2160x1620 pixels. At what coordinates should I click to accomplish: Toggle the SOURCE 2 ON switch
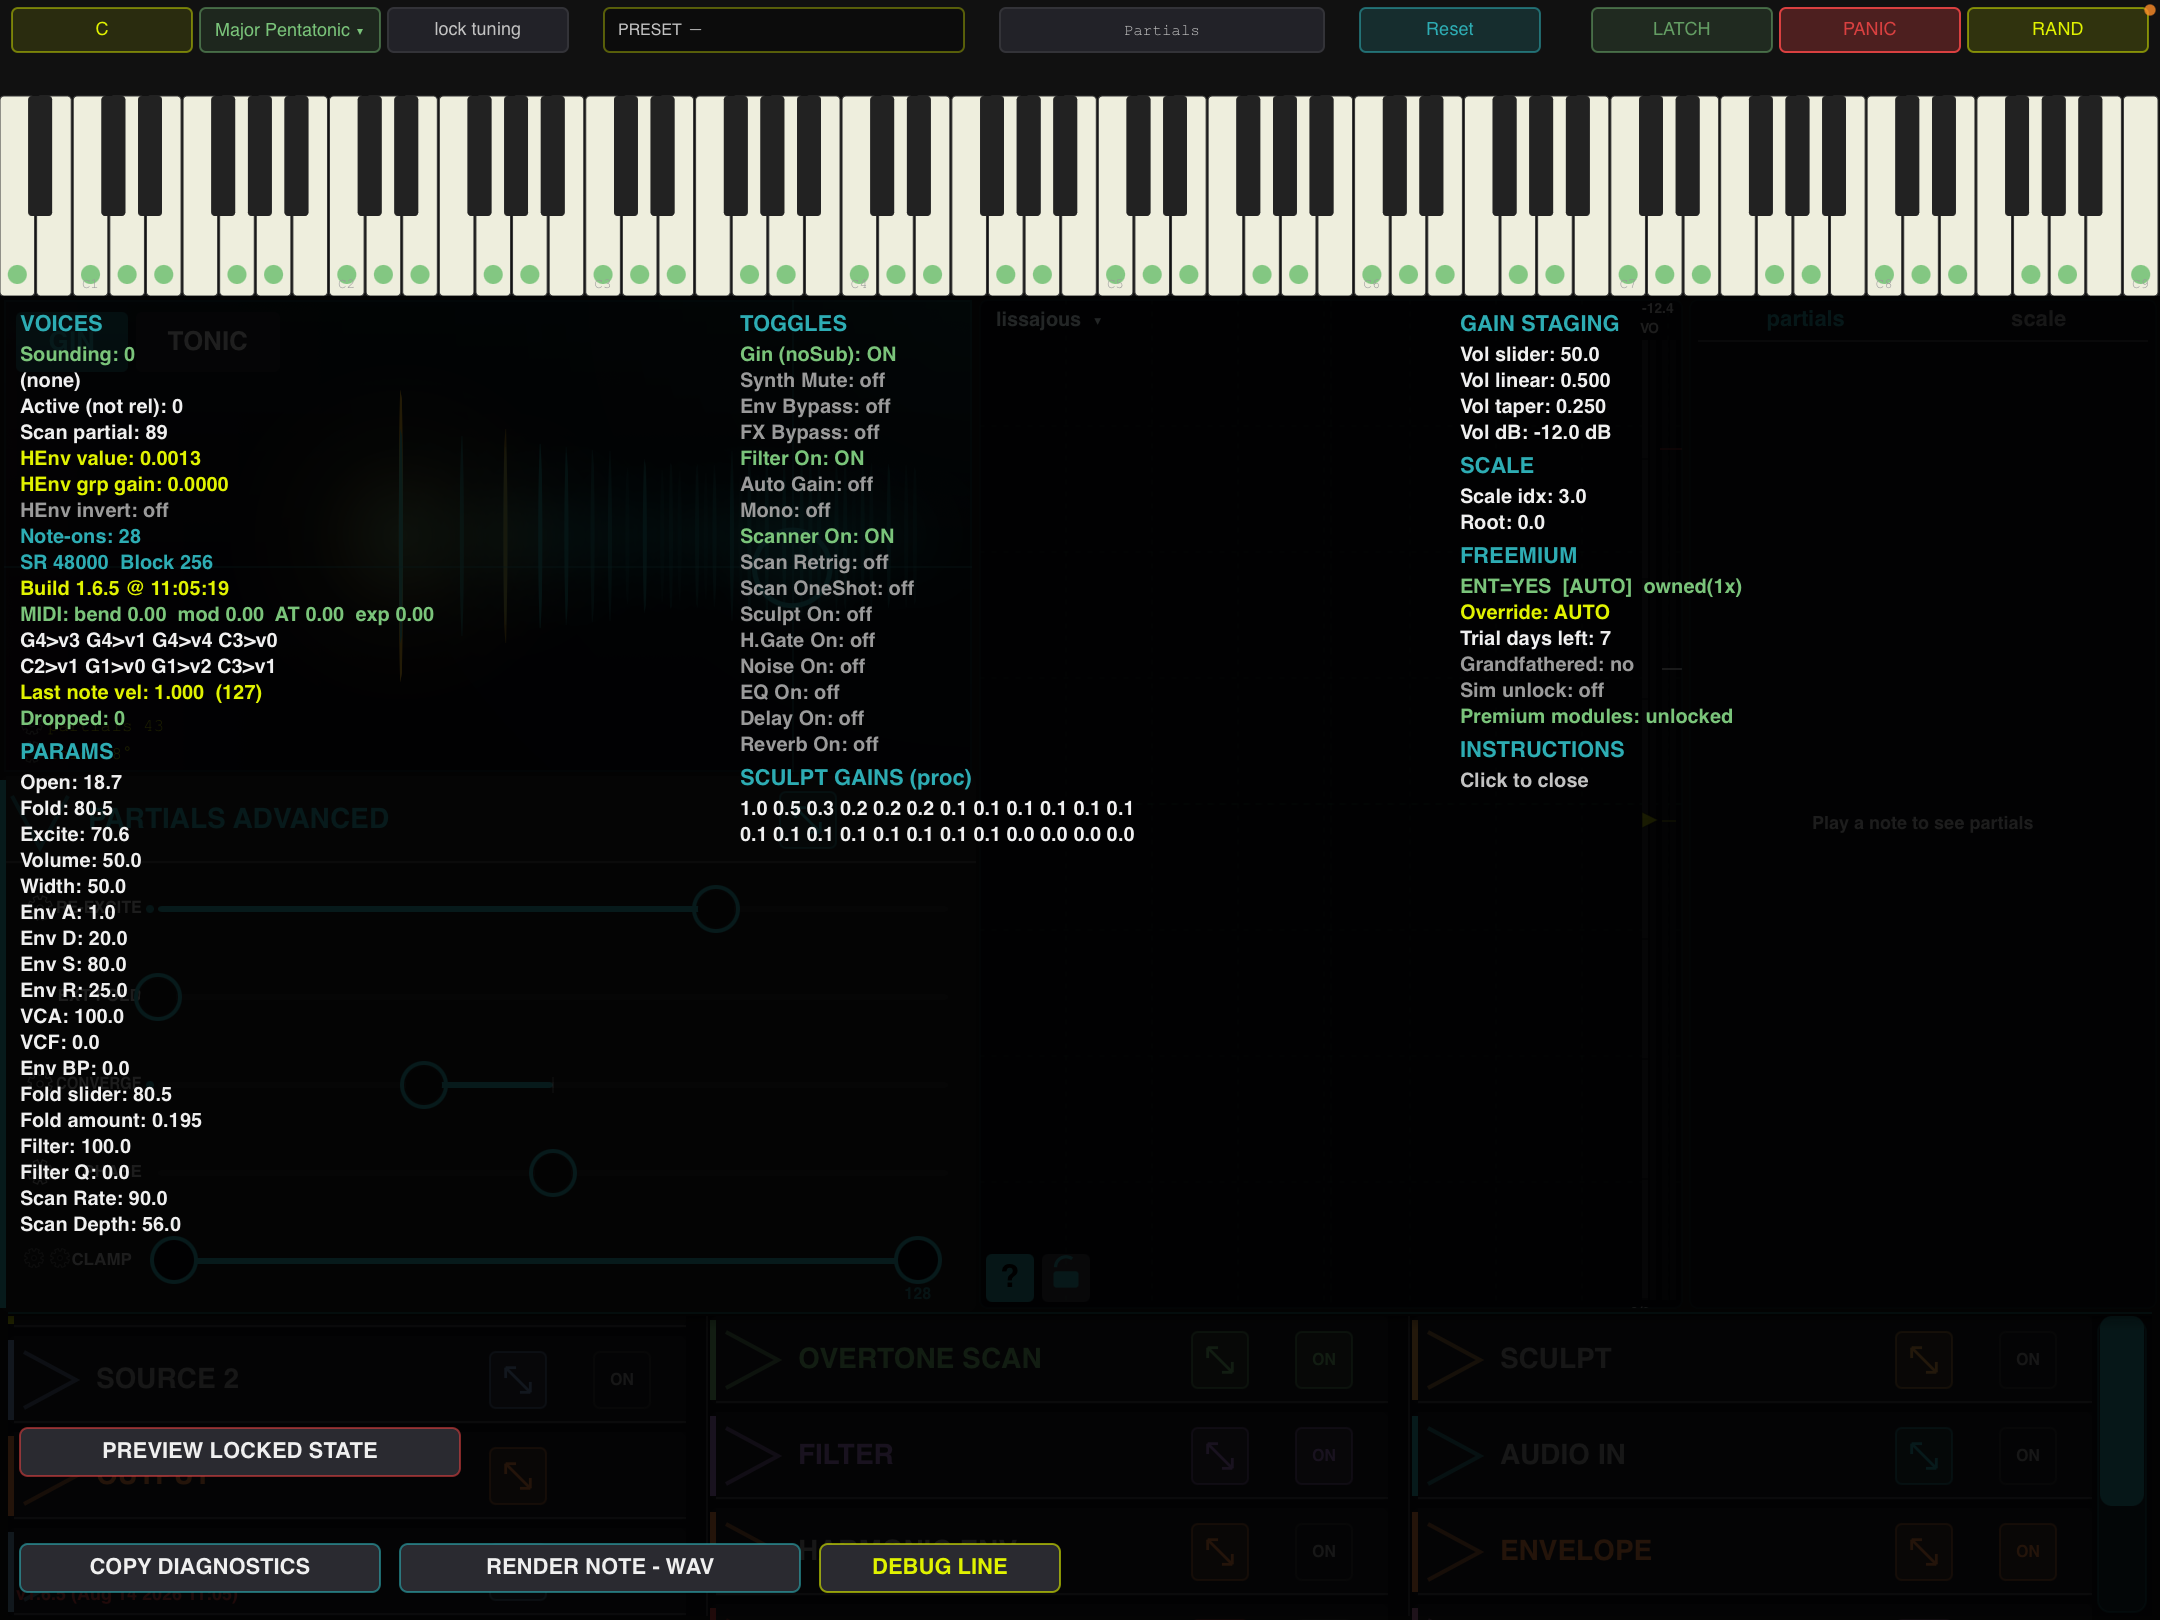622,1379
